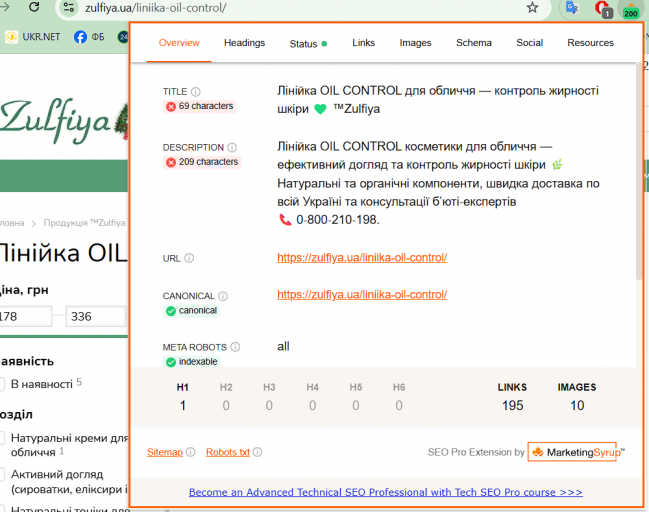Open the Robots.txt link
Image resolution: width=649 pixels, height=512 pixels.
point(228,452)
